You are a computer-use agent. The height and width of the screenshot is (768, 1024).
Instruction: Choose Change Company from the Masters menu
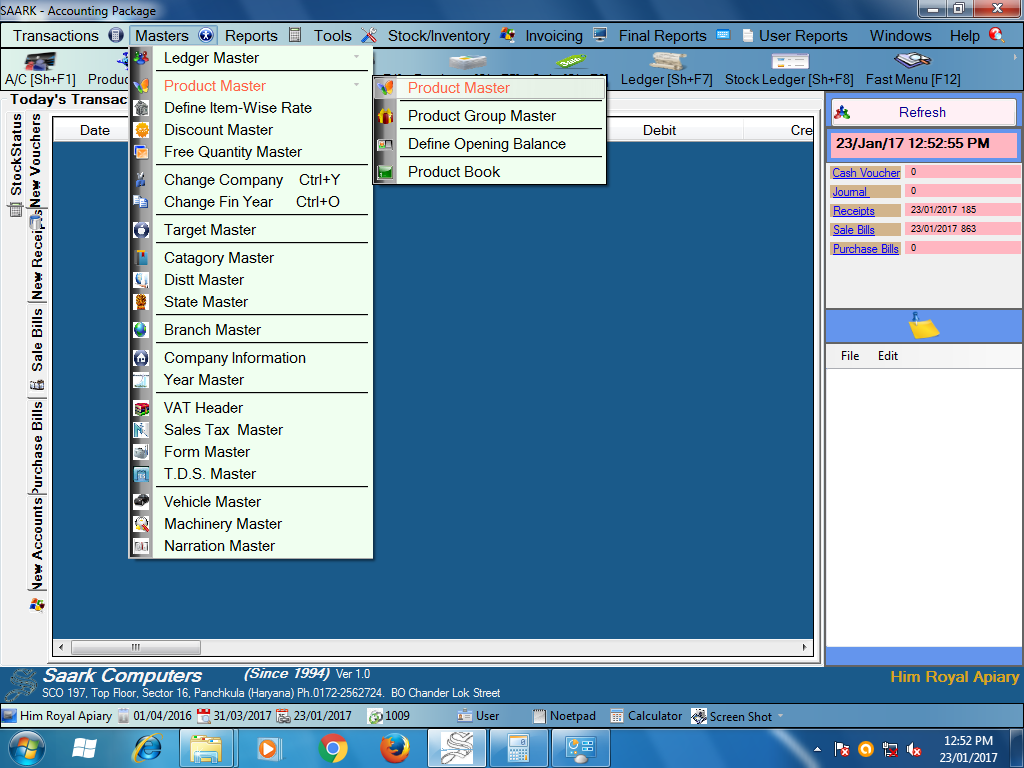(x=224, y=180)
